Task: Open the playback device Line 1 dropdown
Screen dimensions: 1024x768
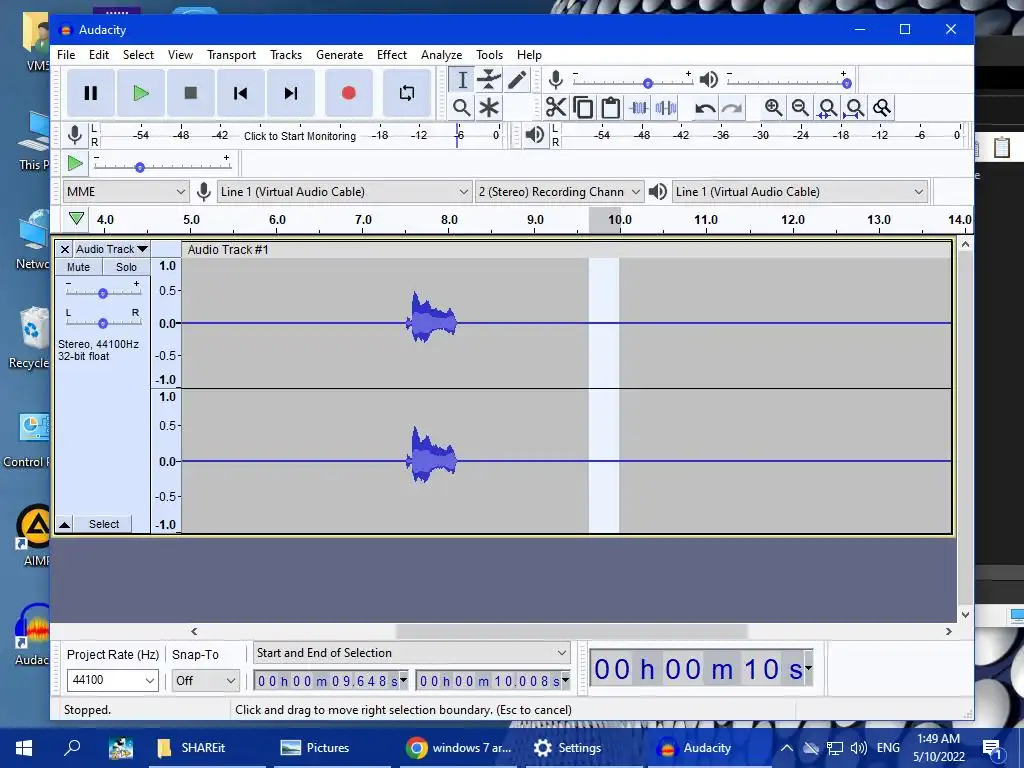Action: [x=800, y=191]
